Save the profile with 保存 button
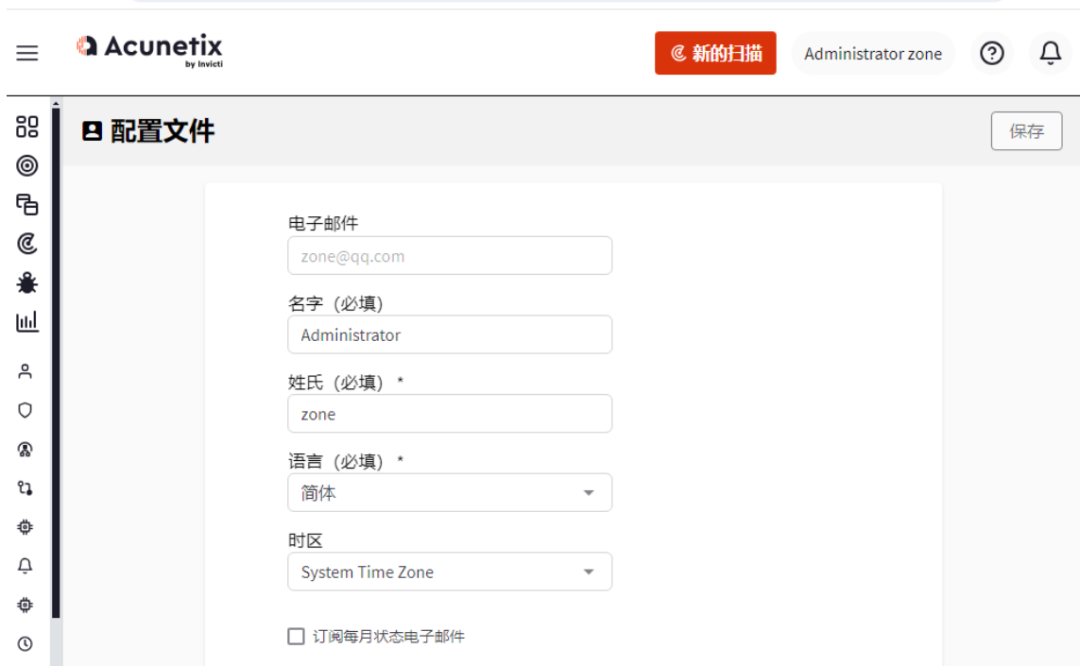This screenshot has height=666, width=1080. (x=1026, y=131)
